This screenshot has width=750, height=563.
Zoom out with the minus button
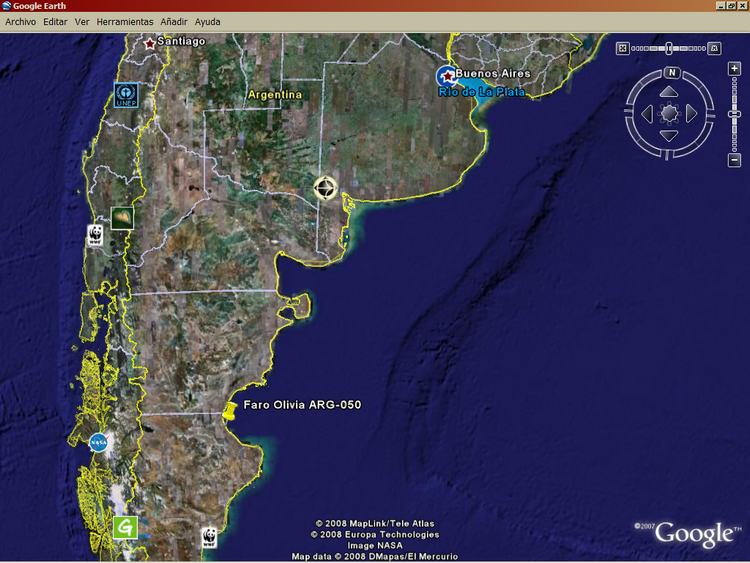point(735,160)
